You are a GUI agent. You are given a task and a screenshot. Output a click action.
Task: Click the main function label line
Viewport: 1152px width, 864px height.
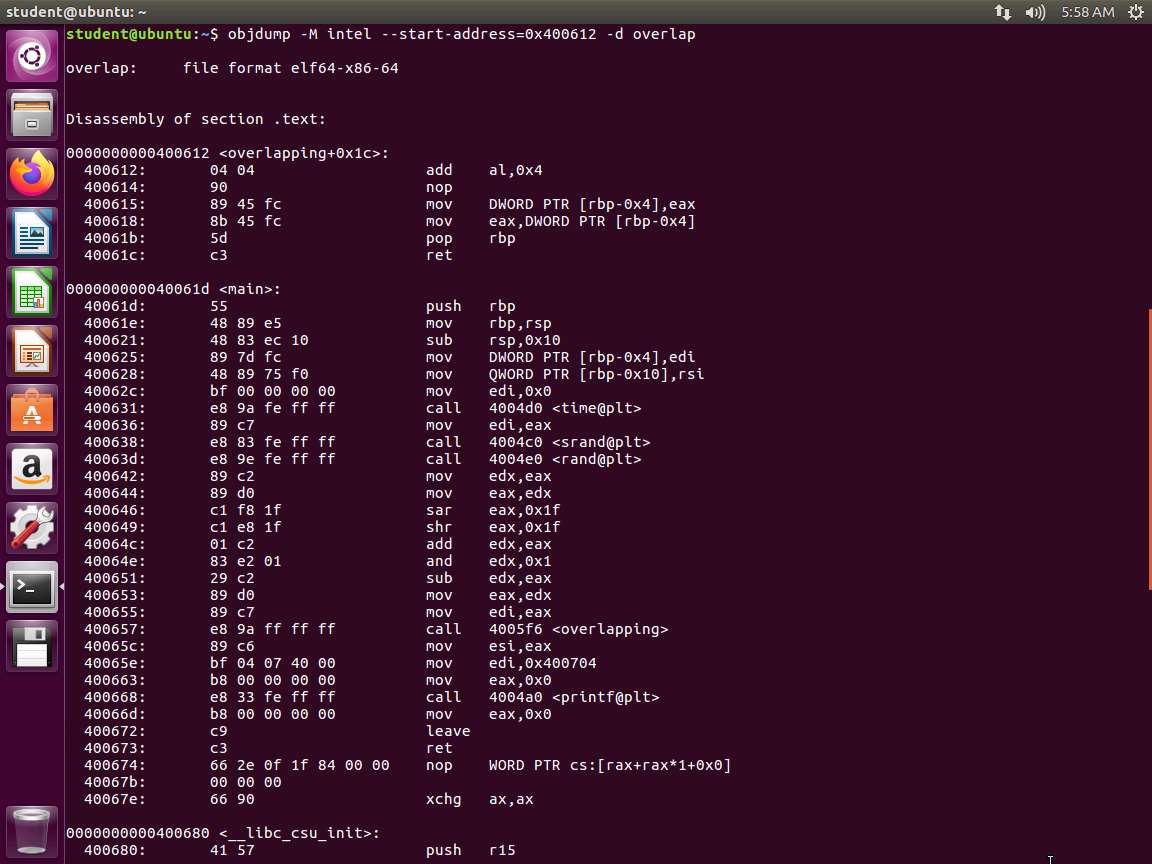[x=173, y=289]
